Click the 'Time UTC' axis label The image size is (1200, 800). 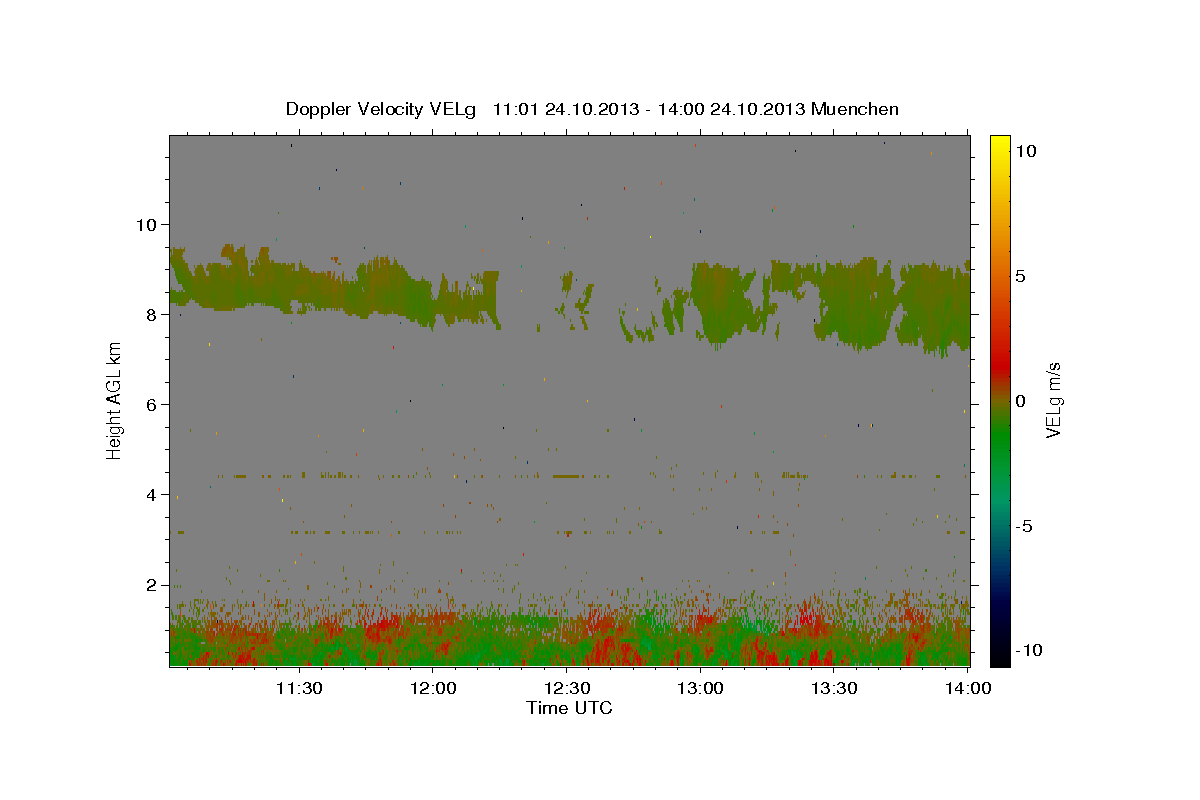(x=569, y=708)
